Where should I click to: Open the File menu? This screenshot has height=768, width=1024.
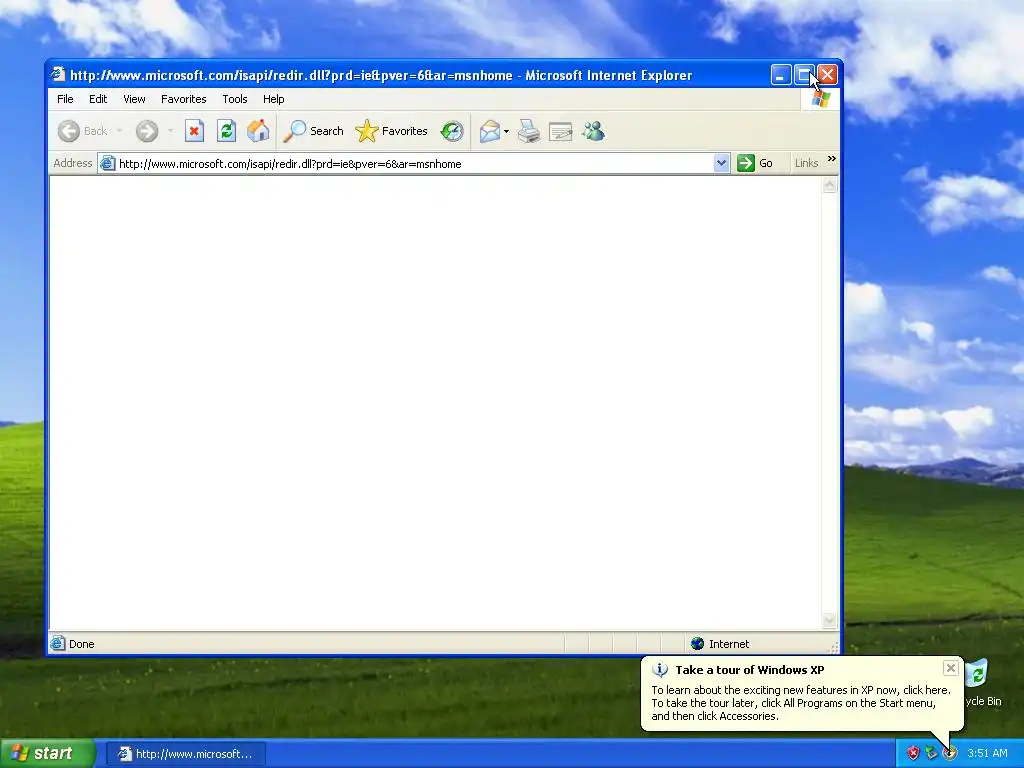click(x=65, y=99)
